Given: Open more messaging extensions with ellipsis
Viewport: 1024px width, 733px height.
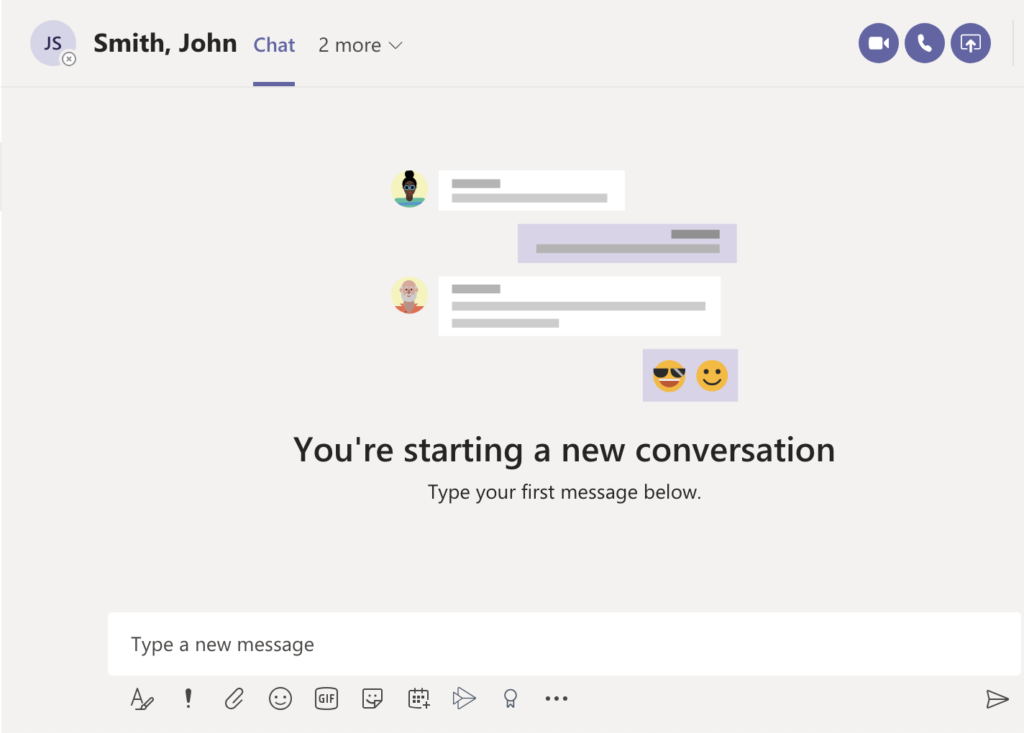Looking at the screenshot, I should click(556, 698).
